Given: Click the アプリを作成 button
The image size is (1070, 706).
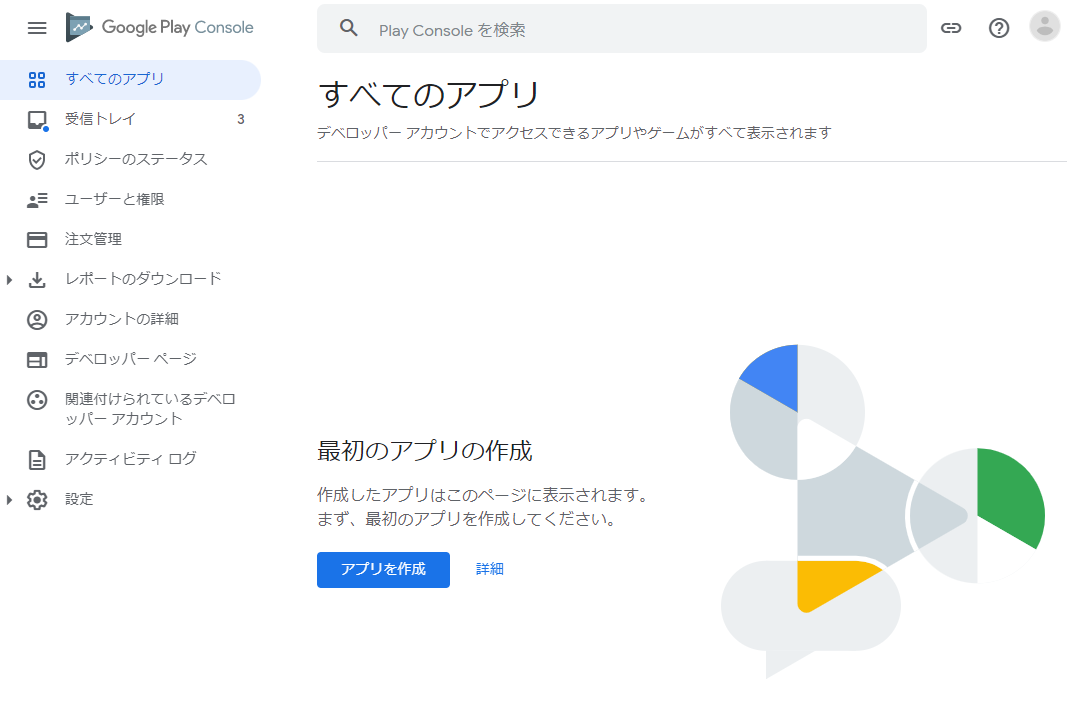Looking at the screenshot, I should click(x=383, y=569).
